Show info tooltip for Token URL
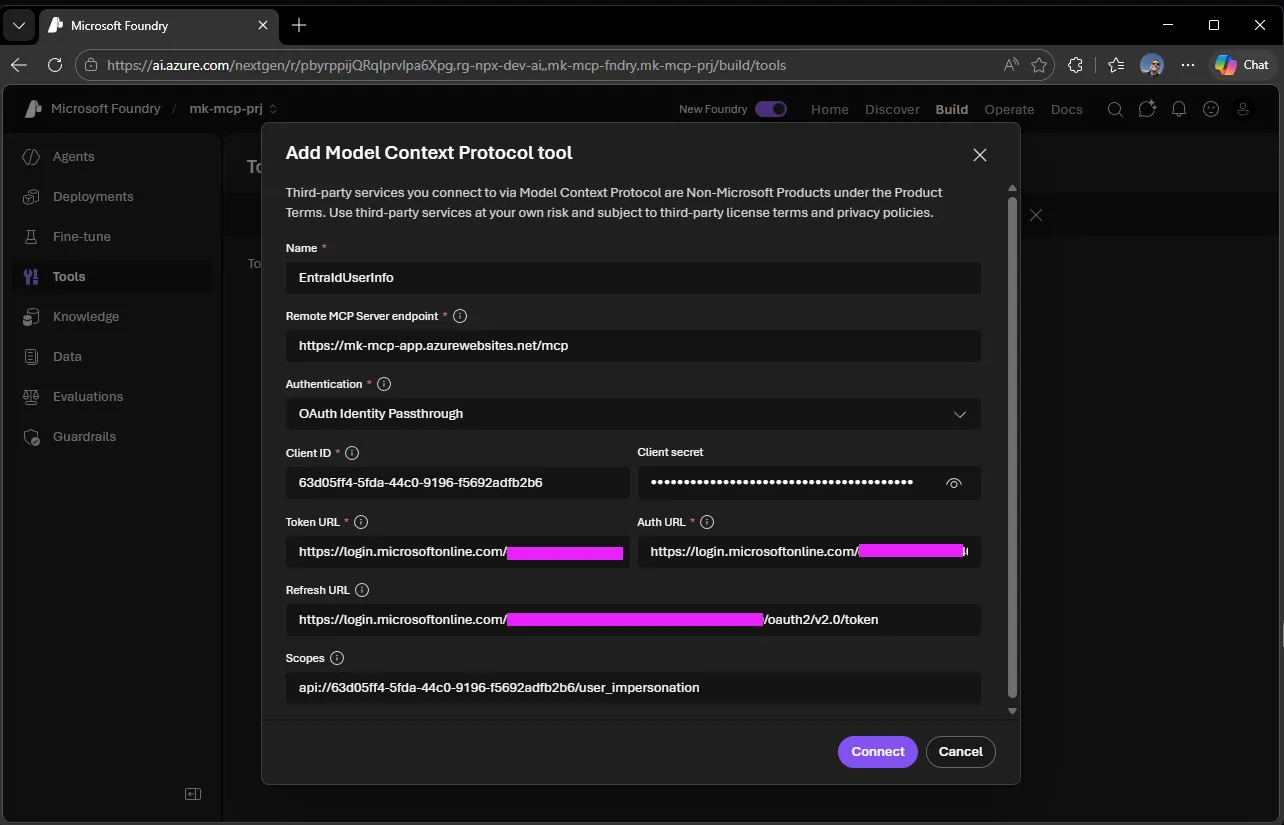Screen dimensions: 1284x825 pyautogui.click(x=361, y=522)
